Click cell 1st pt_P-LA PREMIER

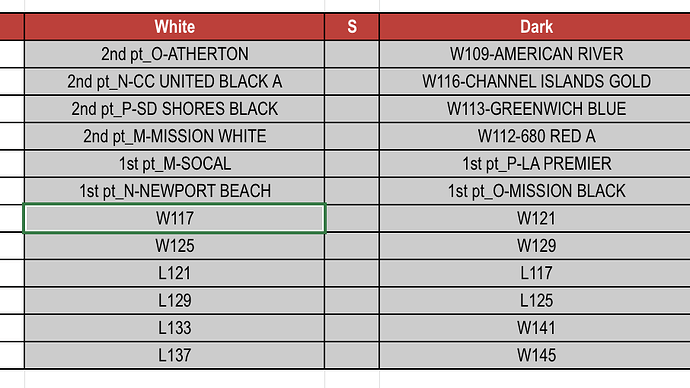pyautogui.click(x=535, y=164)
